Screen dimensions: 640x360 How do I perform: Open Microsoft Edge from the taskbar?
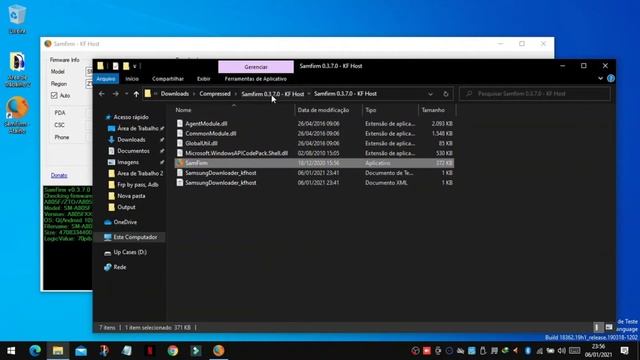point(35,351)
